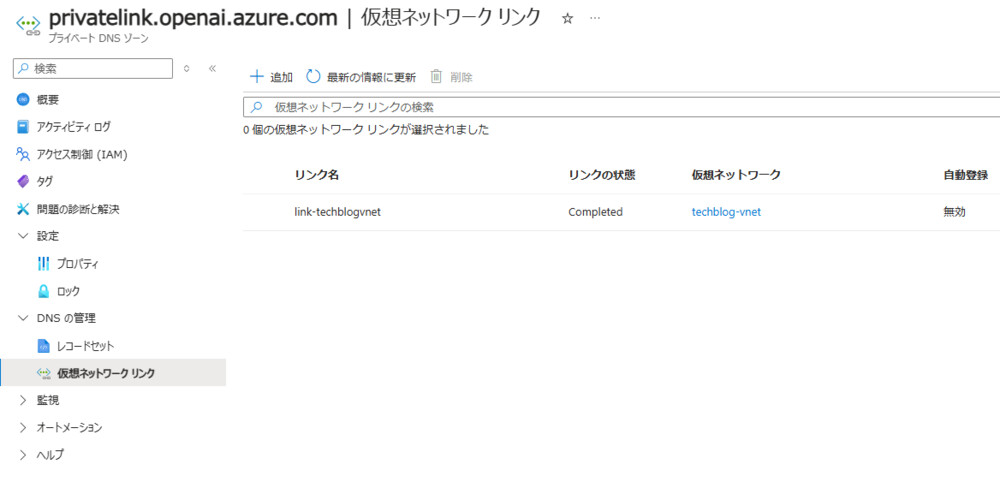The height and width of the screenshot is (488, 1000).
Task: Click 最新の情報に更新 button
Action: [361, 77]
